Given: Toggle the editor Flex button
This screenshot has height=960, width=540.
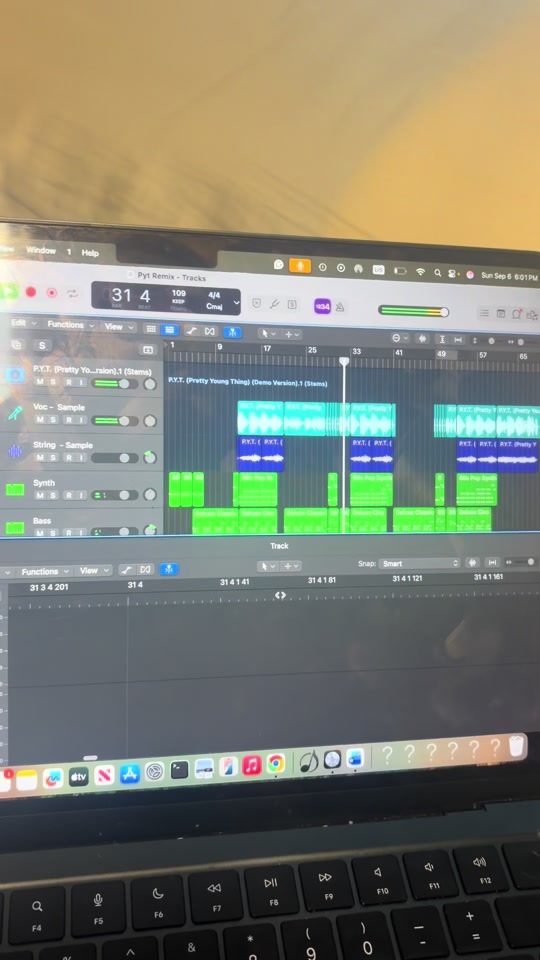Looking at the screenshot, I should 145,569.
